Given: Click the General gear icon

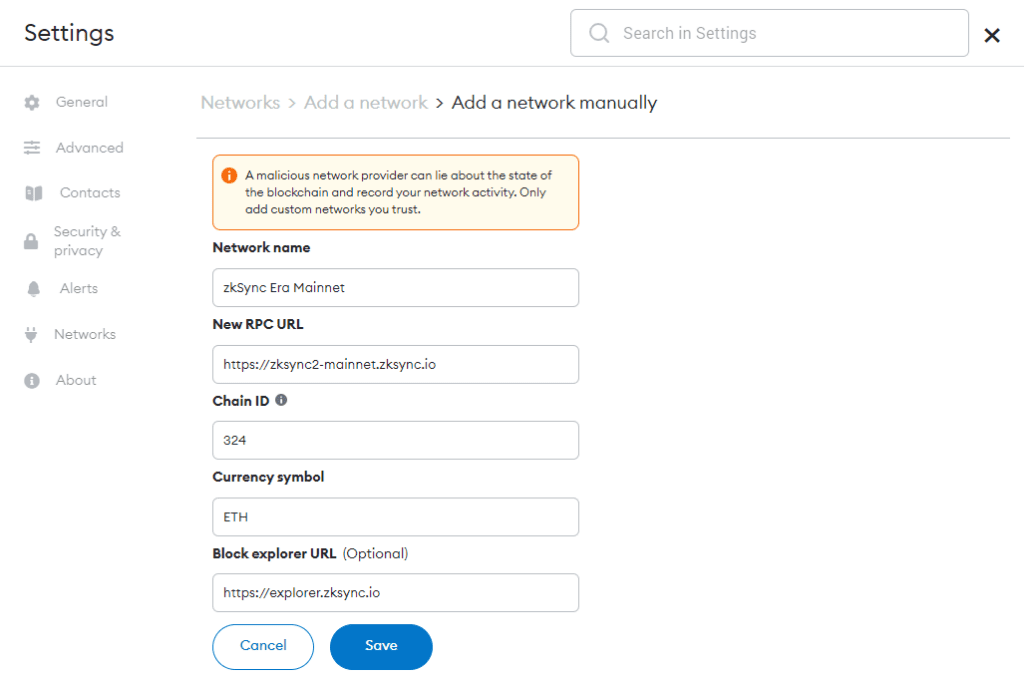Looking at the screenshot, I should click(x=32, y=102).
